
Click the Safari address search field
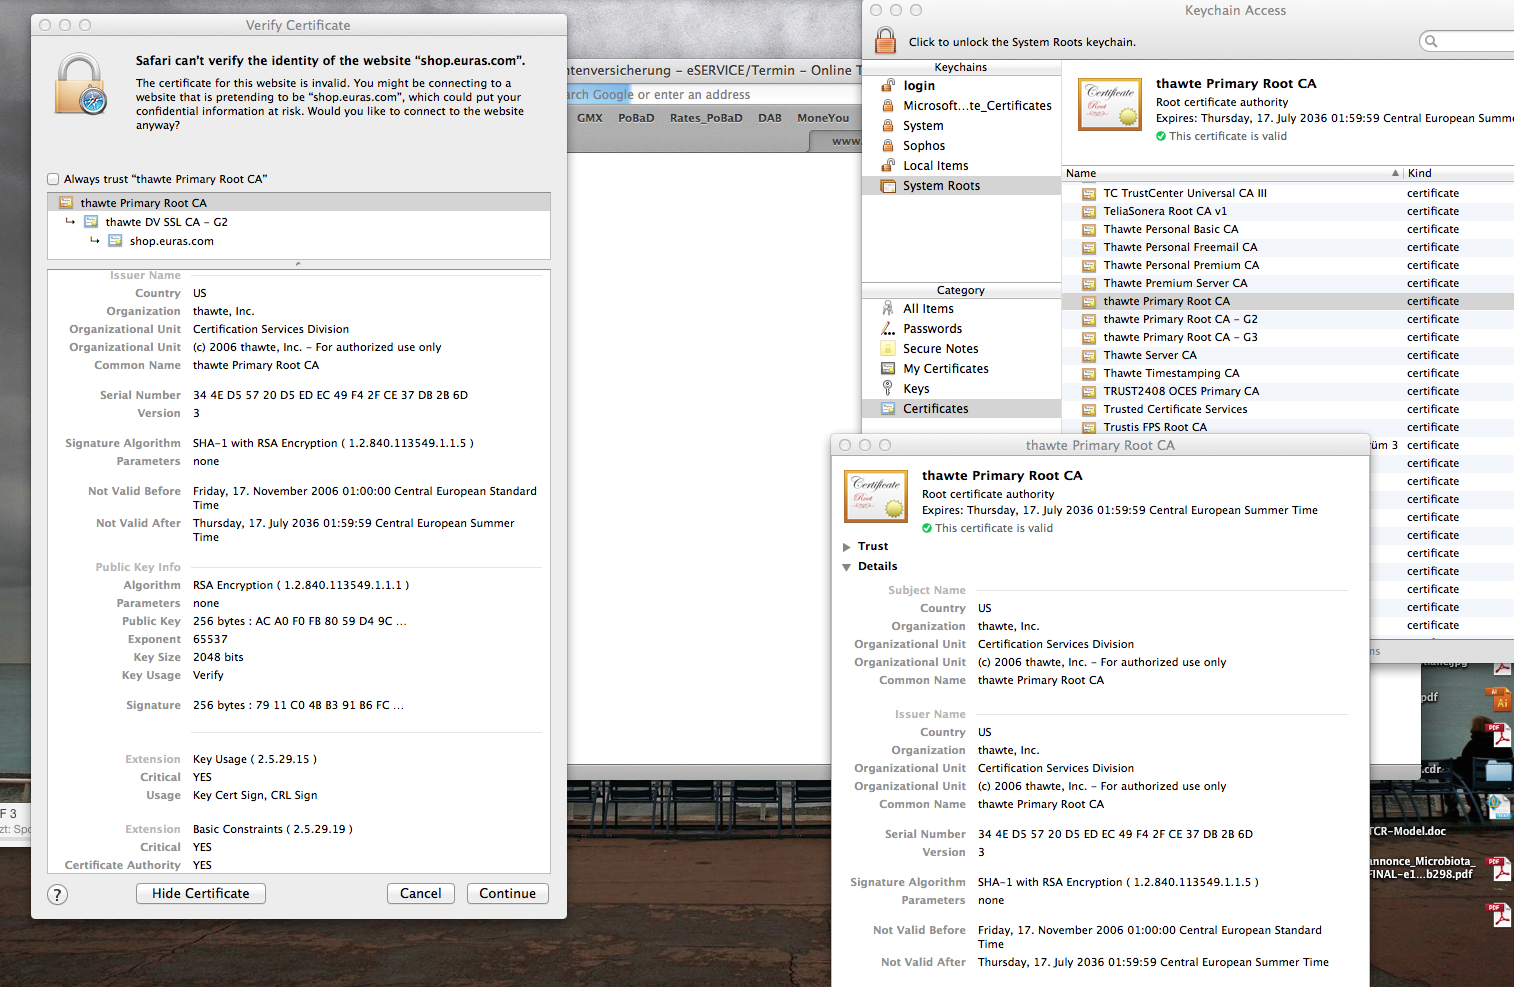(x=714, y=95)
